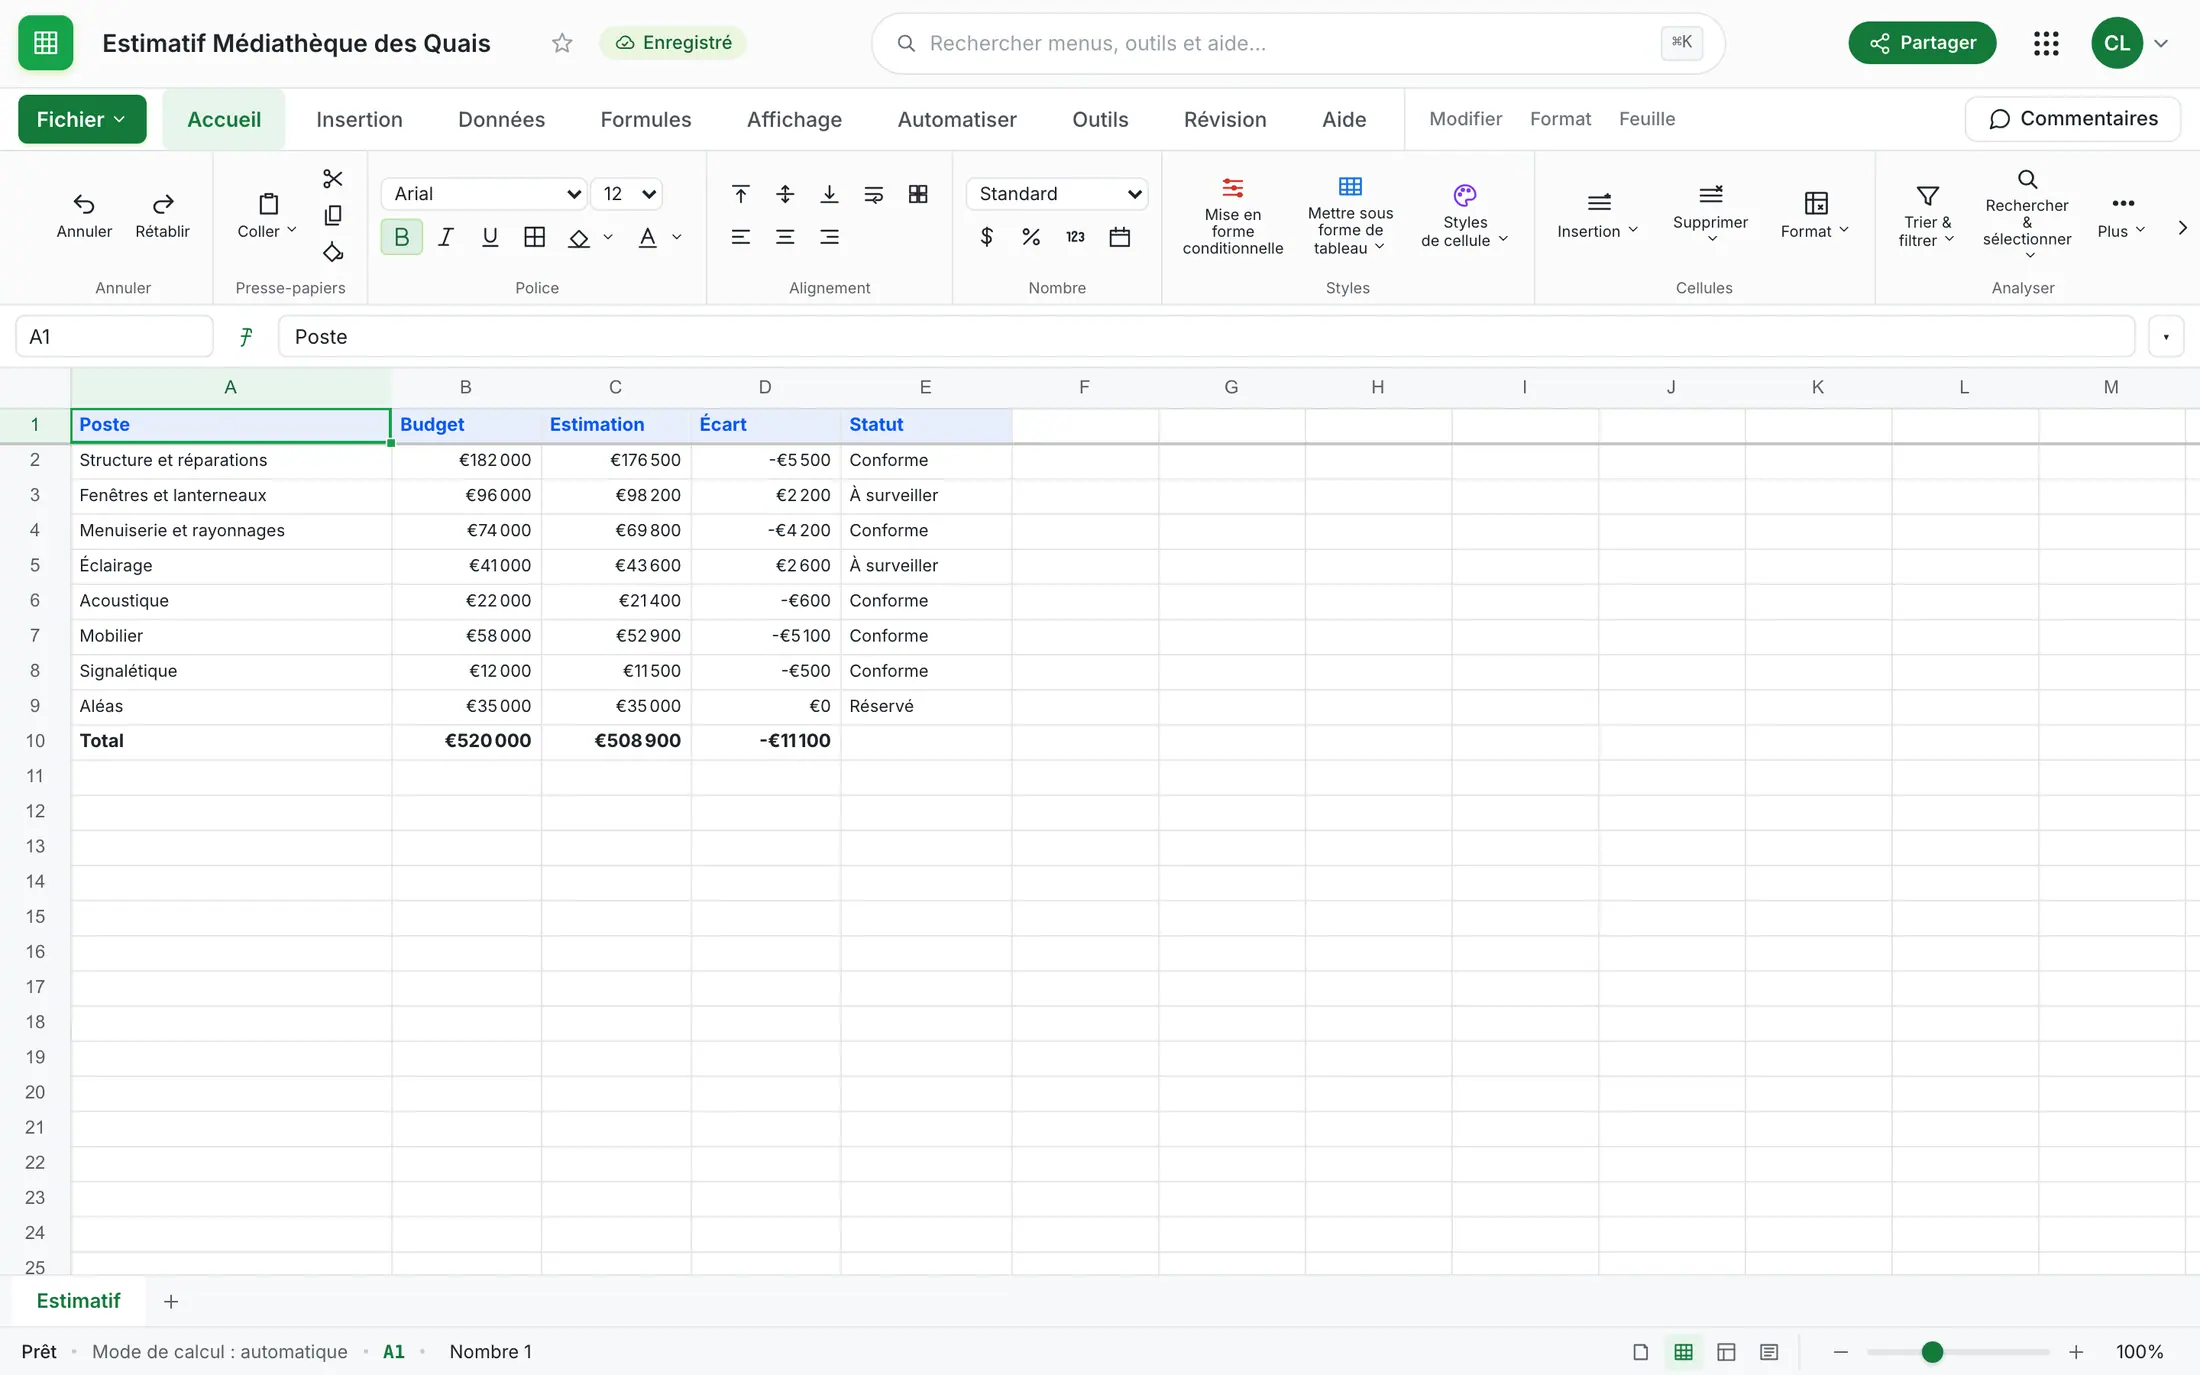Image resolution: width=2200 pixels, height=1375 pixels.
Task: Click the search menus and help field
Action: click(x=1298, y=43)
